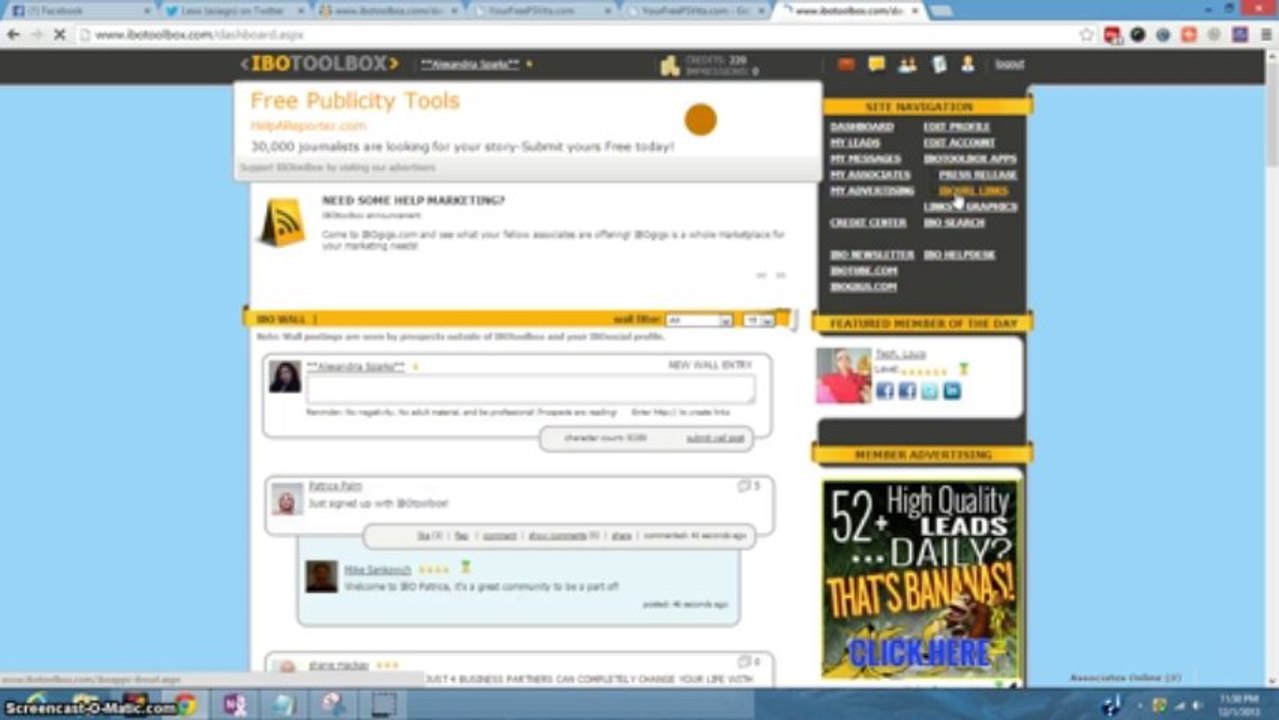
Task: Click Alexandra Sparks avatar in wall entry
Action: (x=285, y=377)
